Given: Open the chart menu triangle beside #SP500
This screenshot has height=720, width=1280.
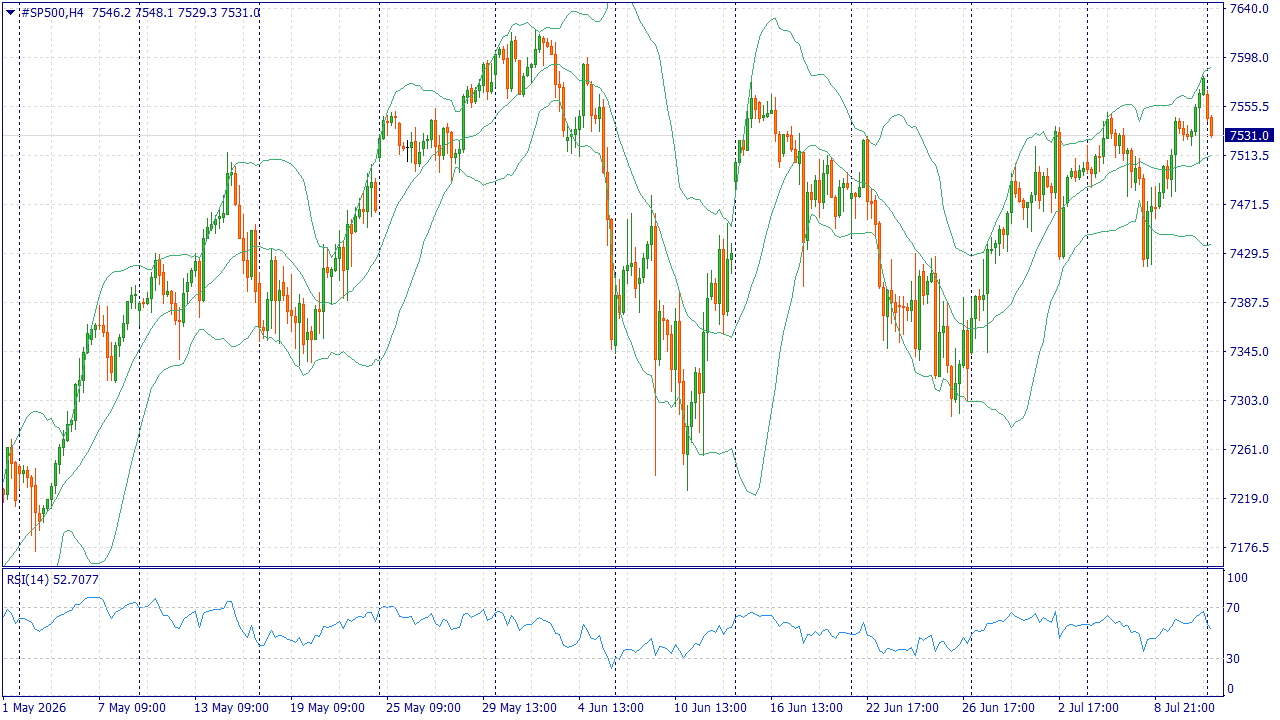Looking at the screenshot, I should coord(10,12).
